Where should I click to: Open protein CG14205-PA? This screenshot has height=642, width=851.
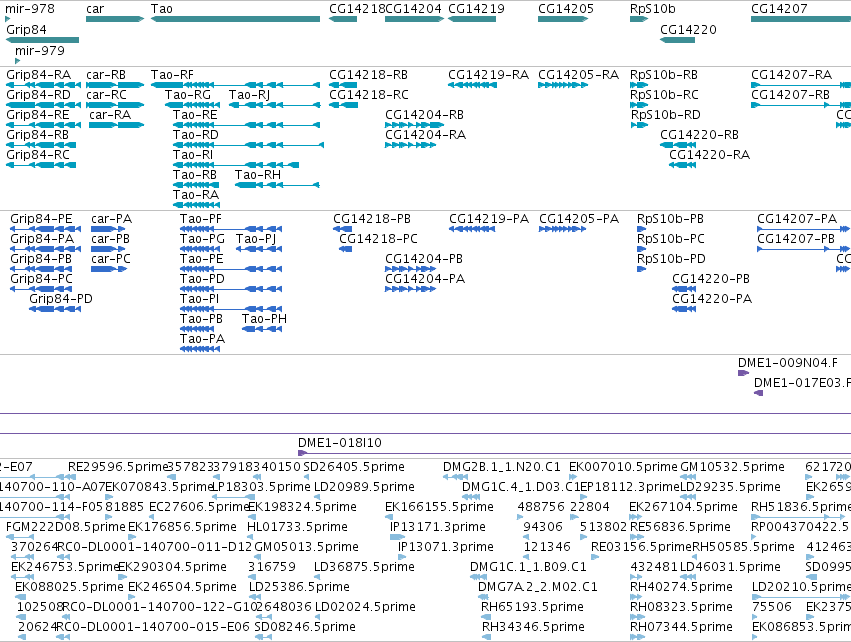click(562, 229)
